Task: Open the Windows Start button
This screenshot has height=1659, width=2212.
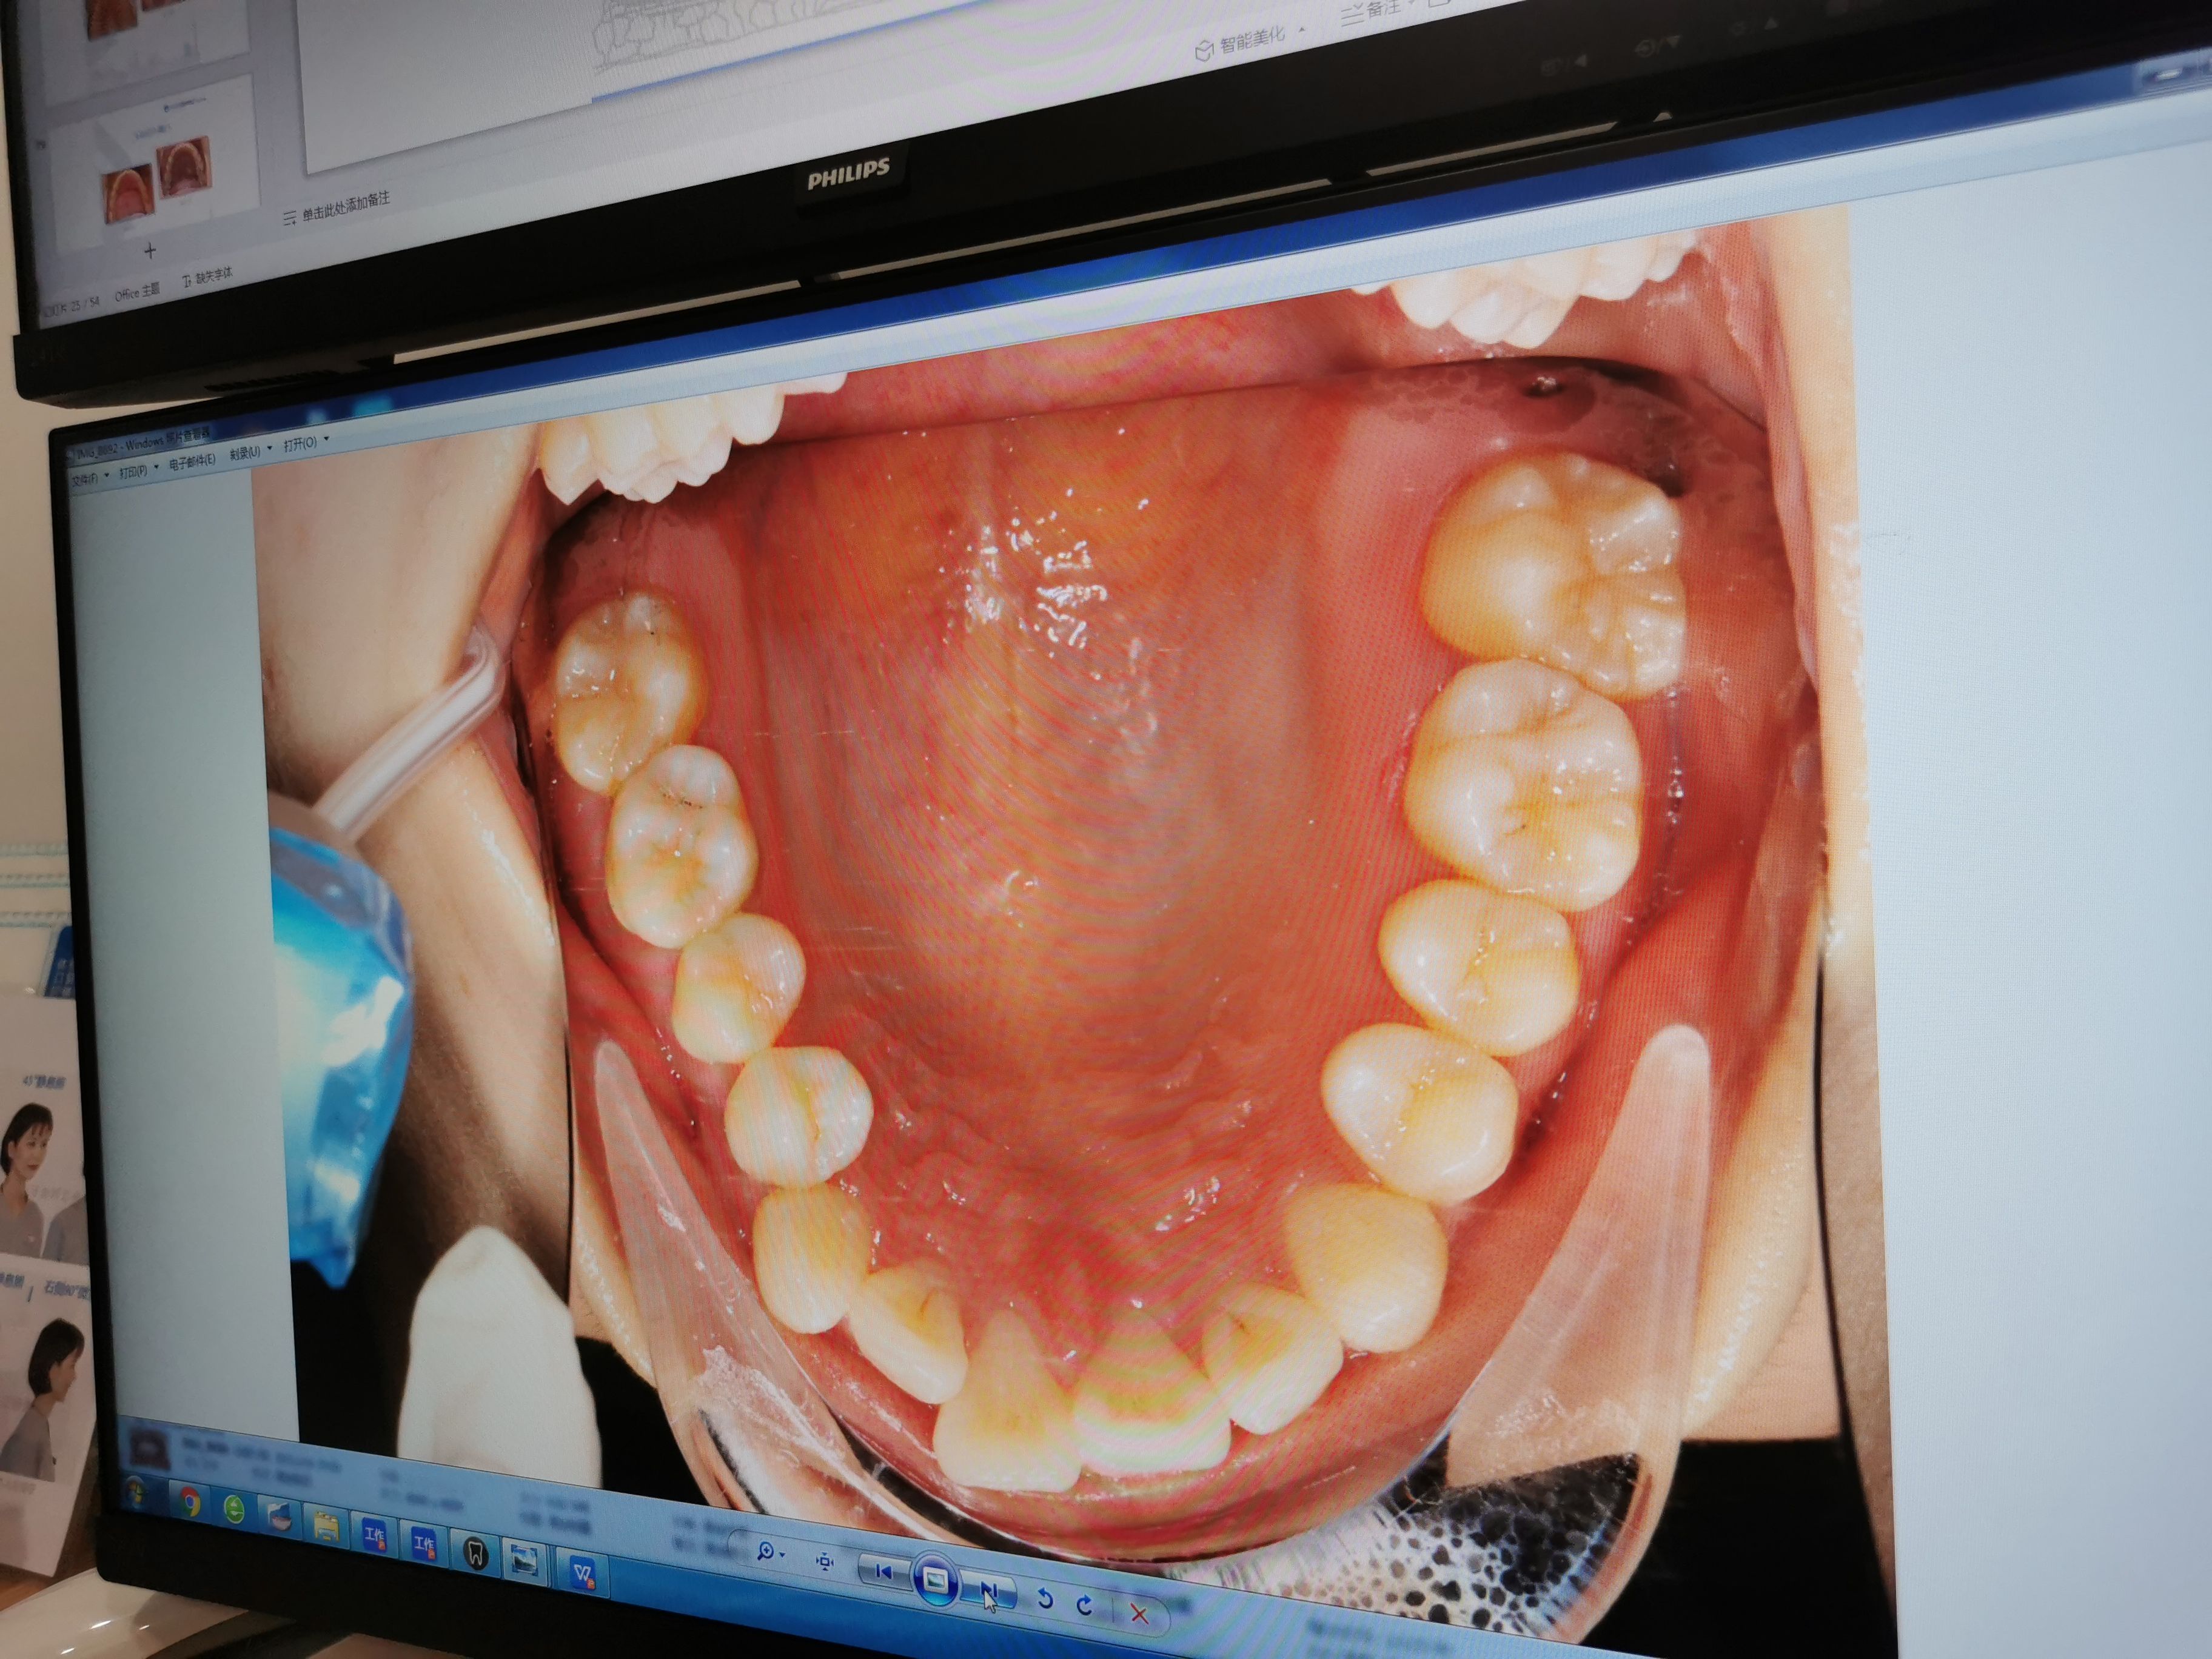Action: coord(135,1494)
